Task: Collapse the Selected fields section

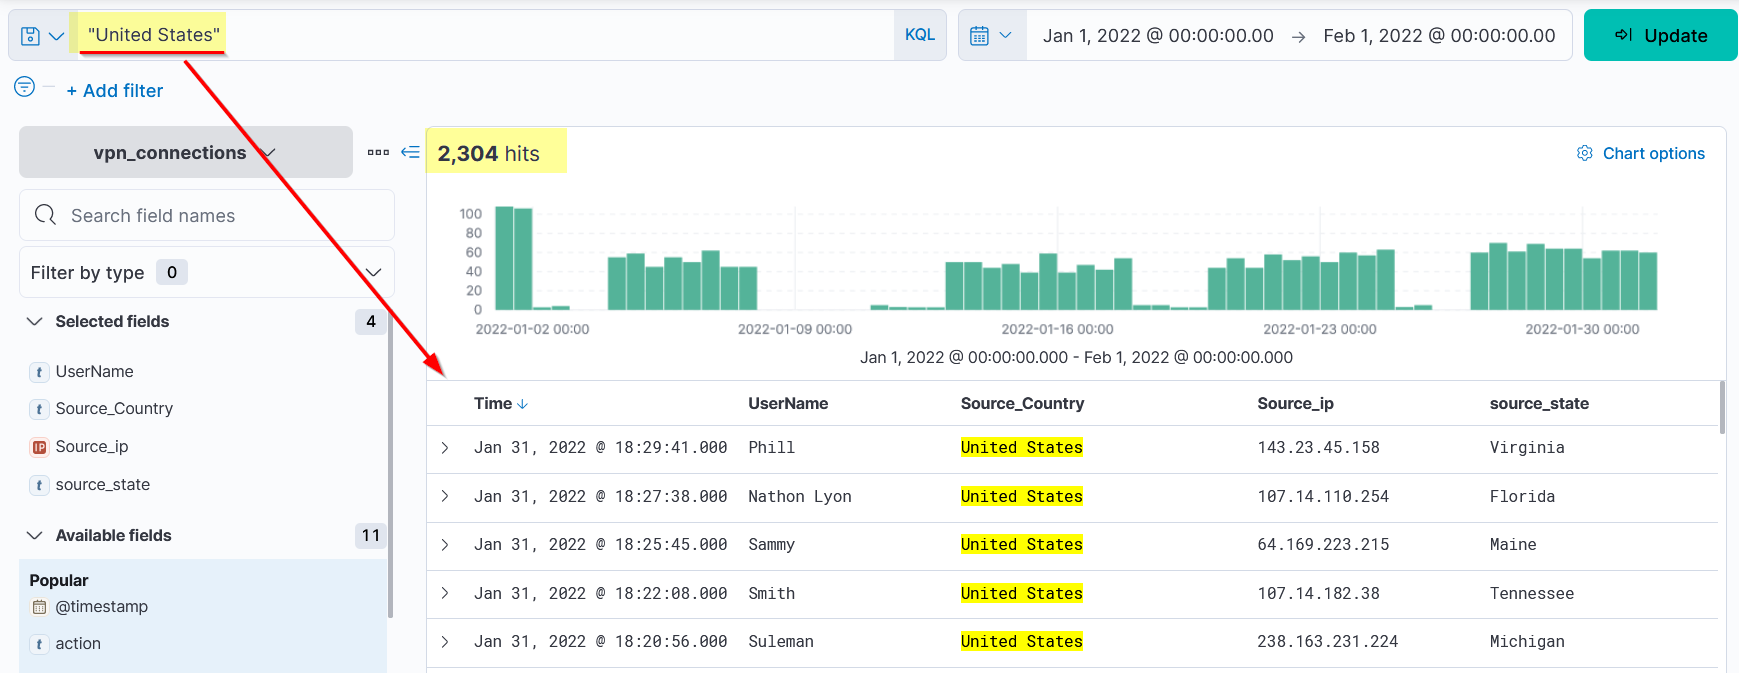Action: [x=35, y=321]
